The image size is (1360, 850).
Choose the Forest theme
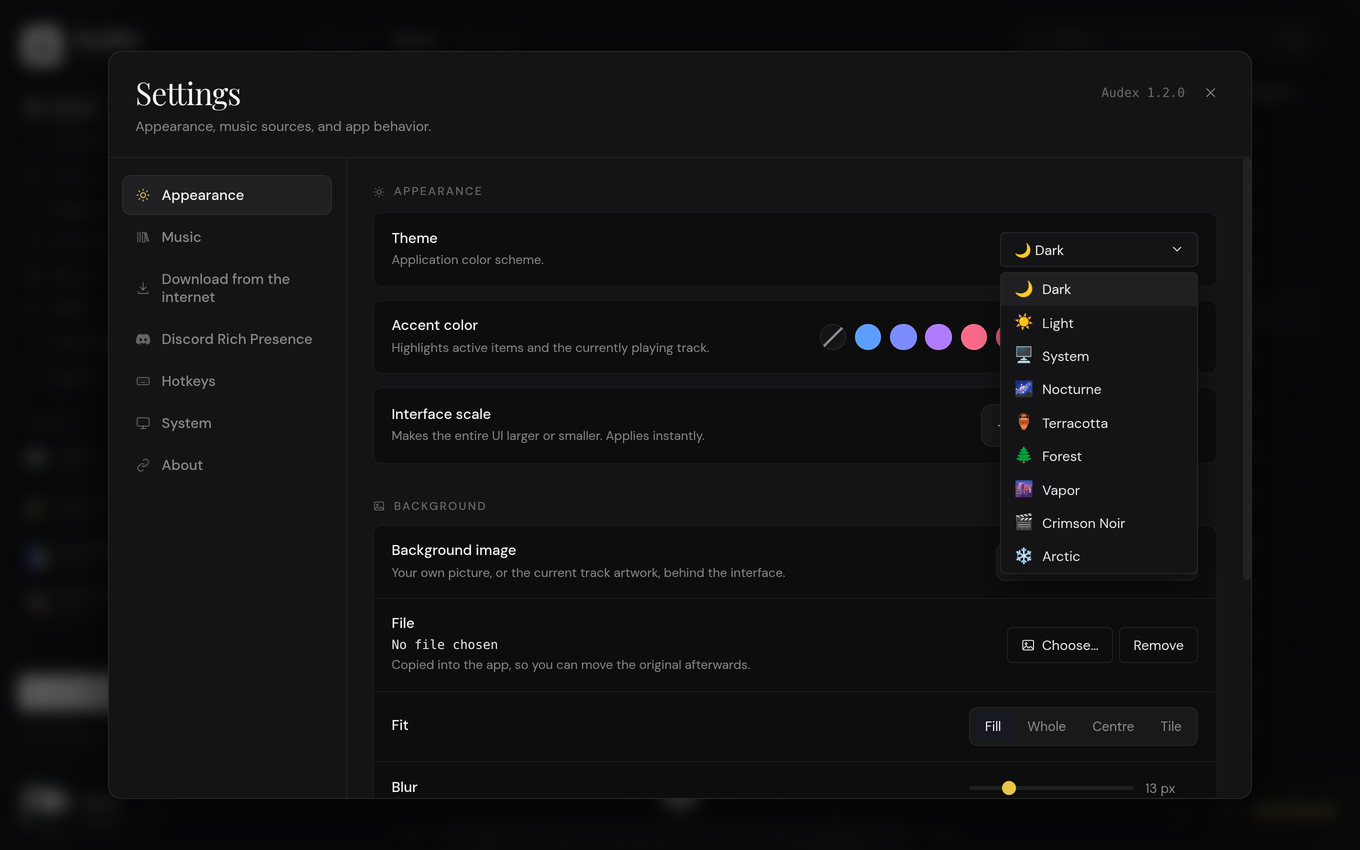pyautogui.click(x=1099, y=456)
